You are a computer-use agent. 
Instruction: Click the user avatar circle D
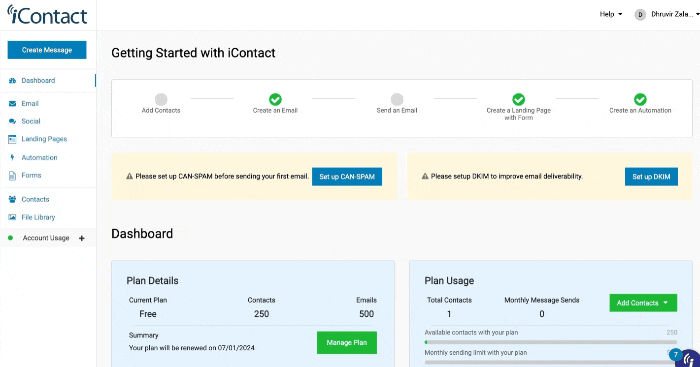click(x=640, y=15)
